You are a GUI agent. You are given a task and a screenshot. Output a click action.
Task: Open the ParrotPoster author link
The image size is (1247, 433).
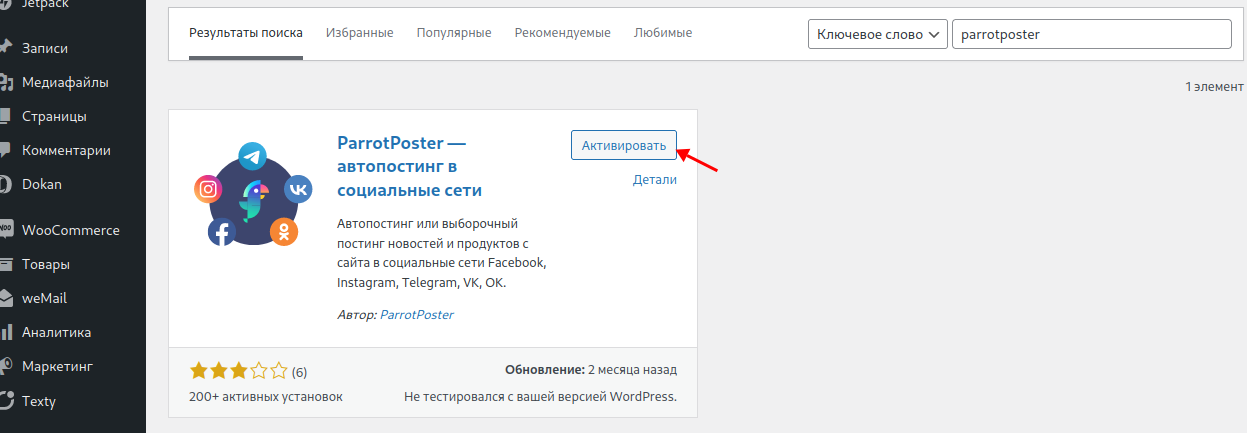pos(417,314)
